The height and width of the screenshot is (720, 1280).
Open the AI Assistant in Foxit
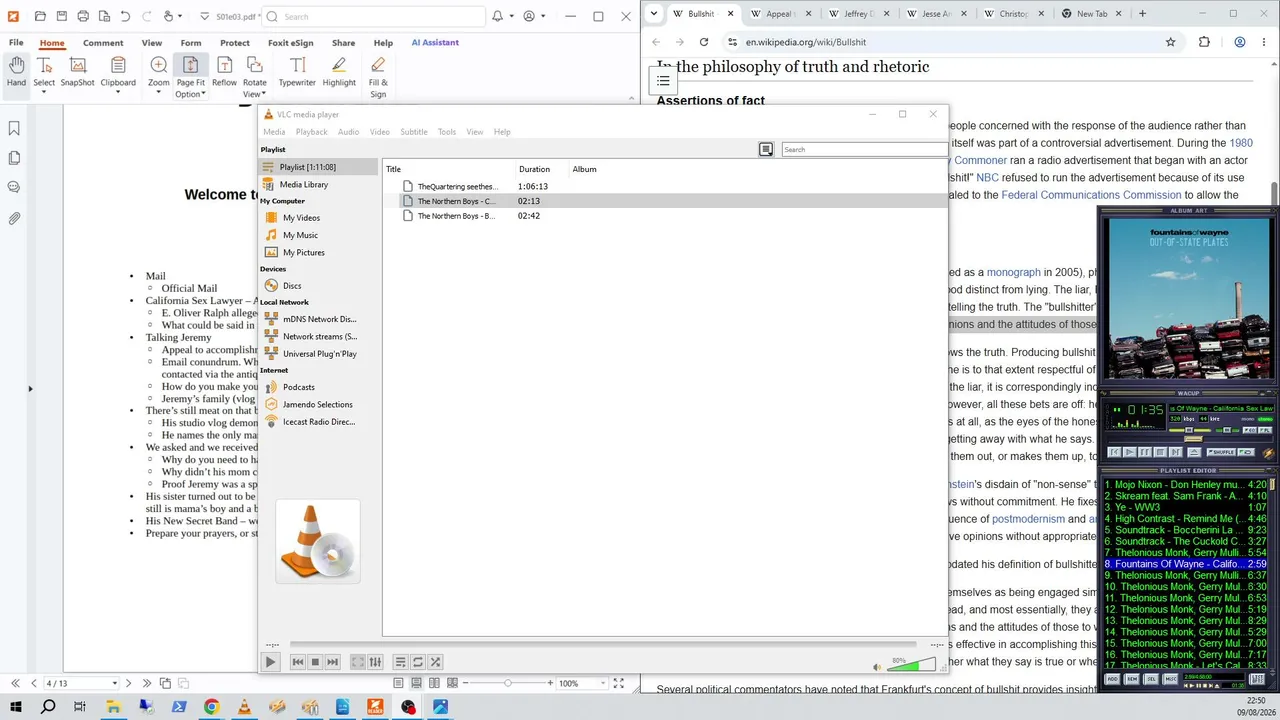tap(435, 43)
